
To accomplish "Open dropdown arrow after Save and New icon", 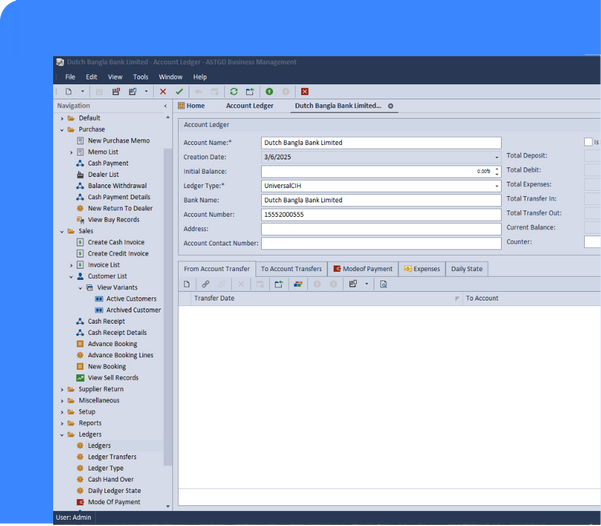I will tap(146, 92).
